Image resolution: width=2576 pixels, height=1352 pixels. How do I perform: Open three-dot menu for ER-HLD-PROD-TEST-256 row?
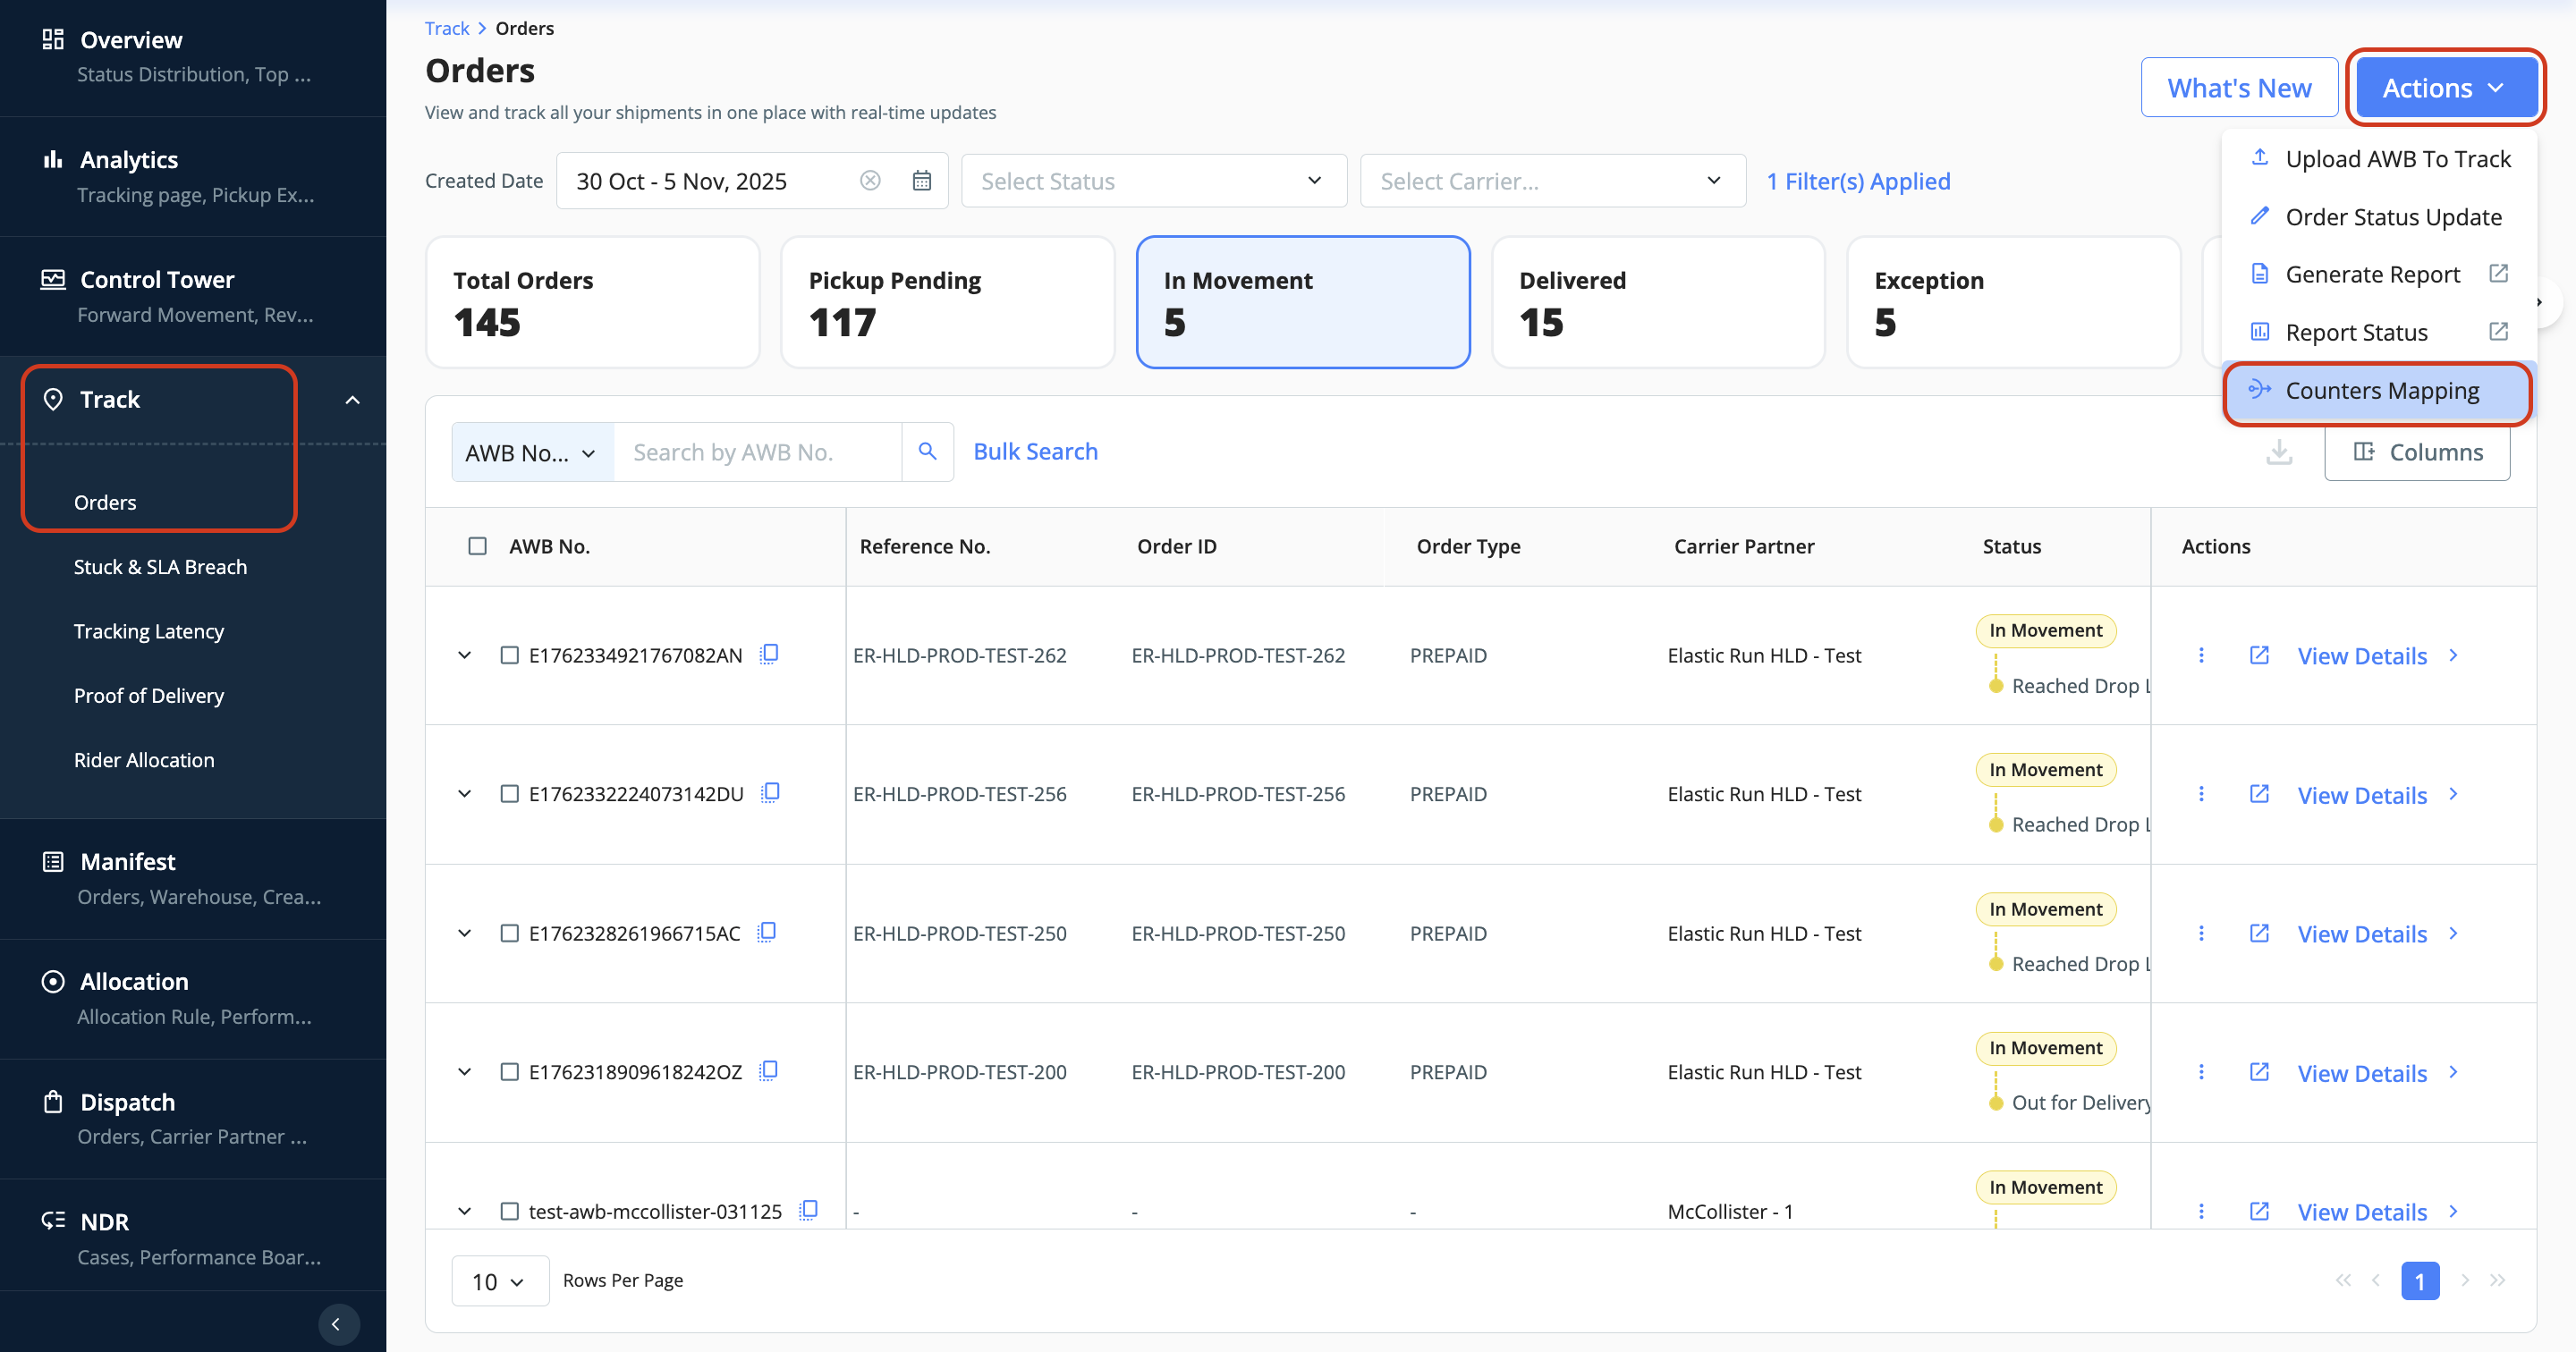point(2201,794)
